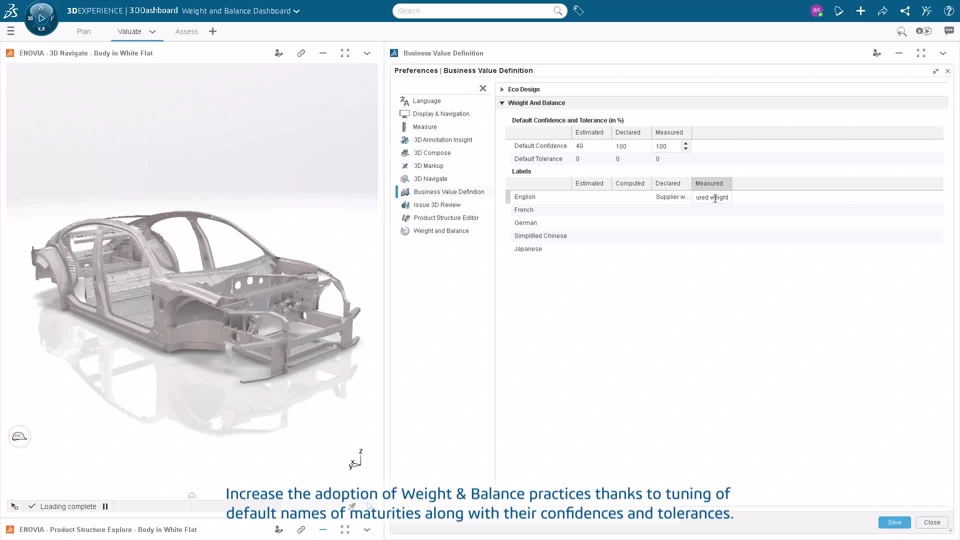Click the share arrow icon in header

coord(882,10)
